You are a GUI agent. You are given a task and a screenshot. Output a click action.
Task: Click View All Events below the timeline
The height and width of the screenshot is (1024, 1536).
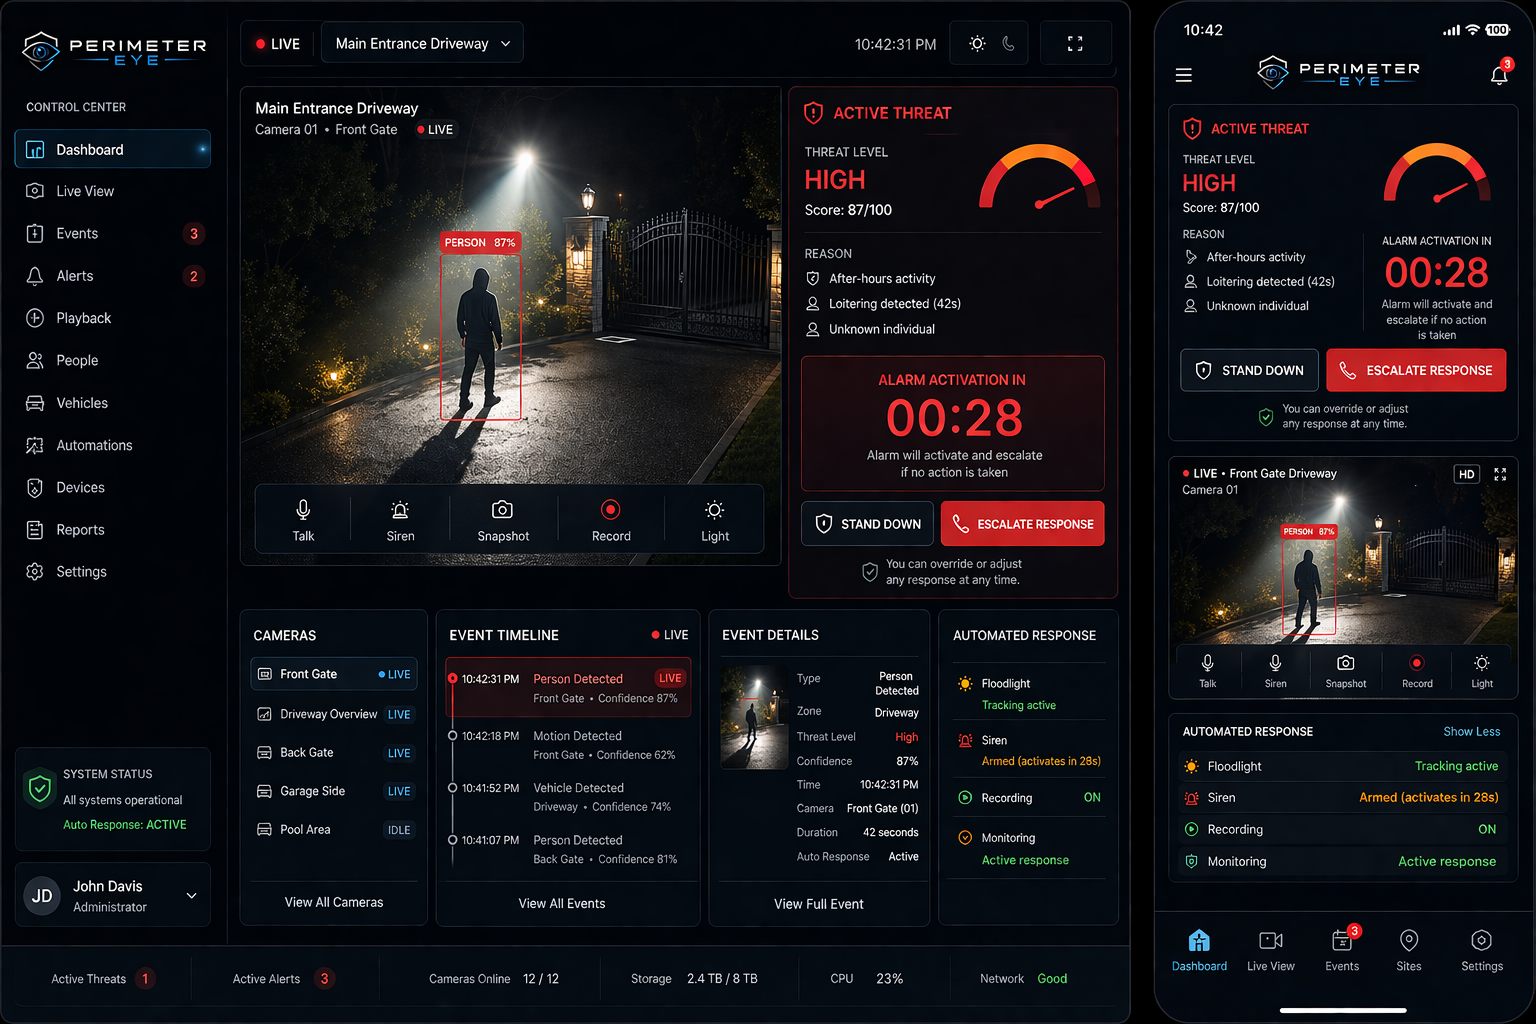click(562, 903)
